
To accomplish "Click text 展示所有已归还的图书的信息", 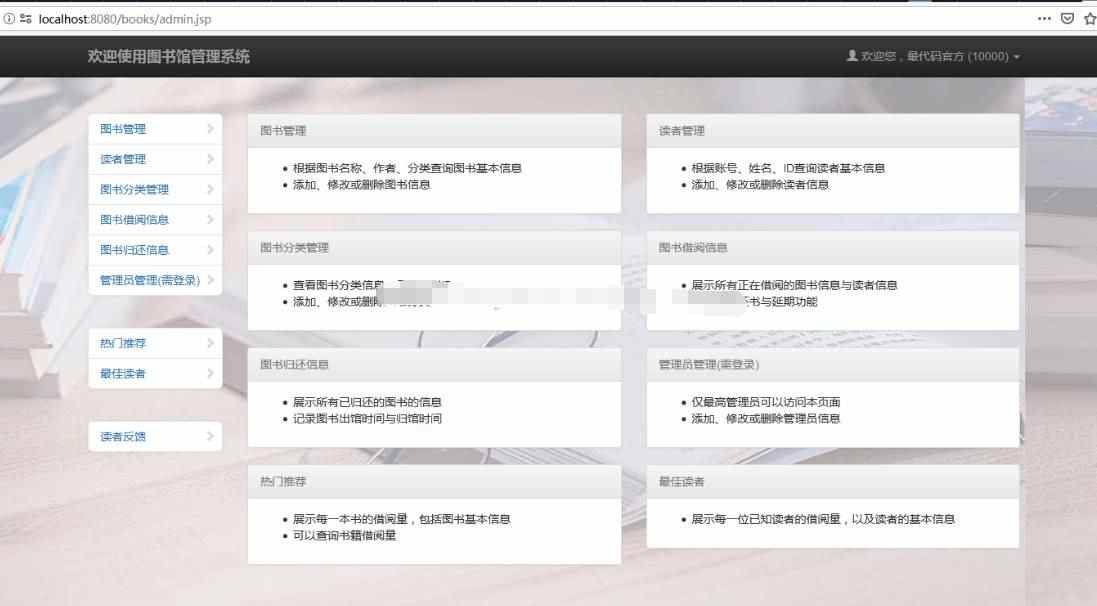I will (x=367, y=402).
